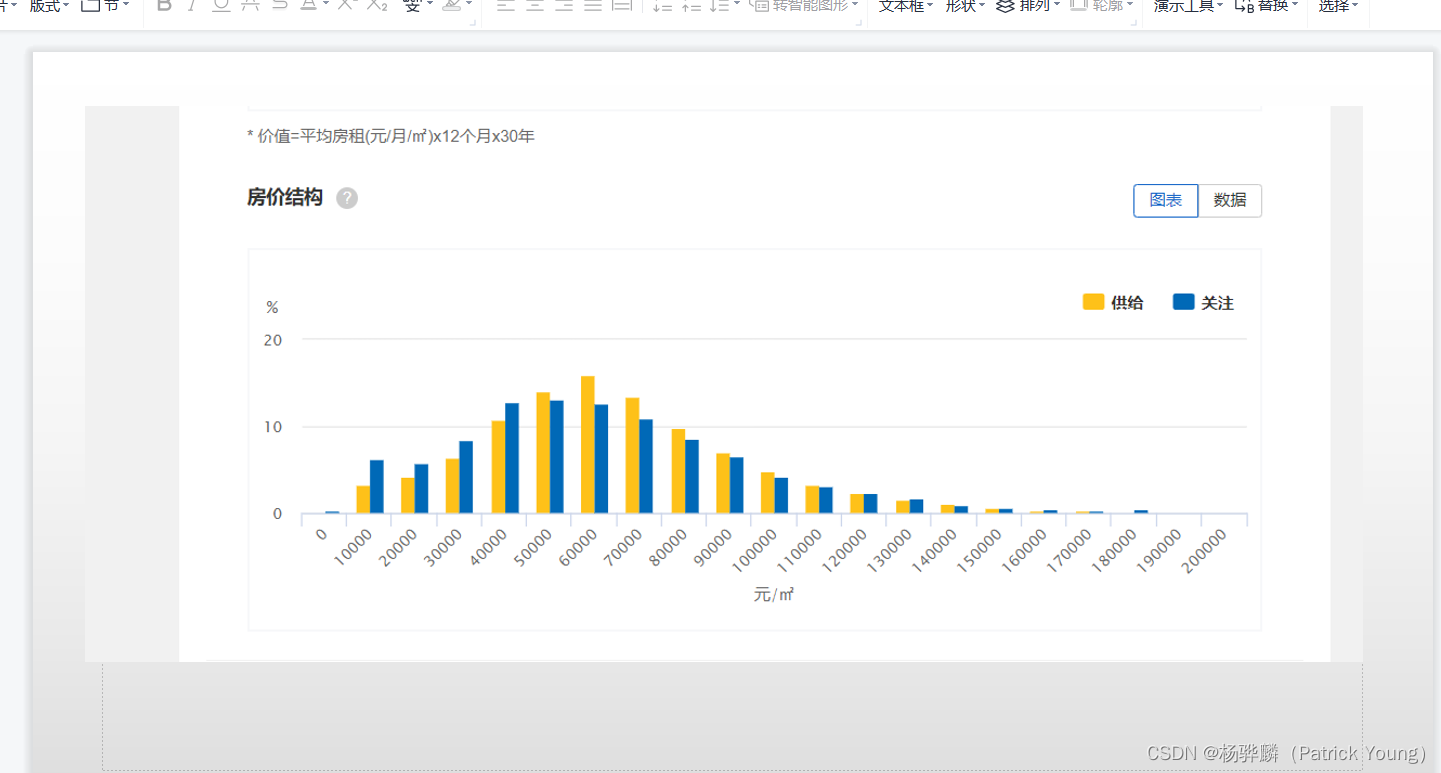Open the 形状 shapes dropdown
This screenshot has height=773, width=1441.
(965, 5)
